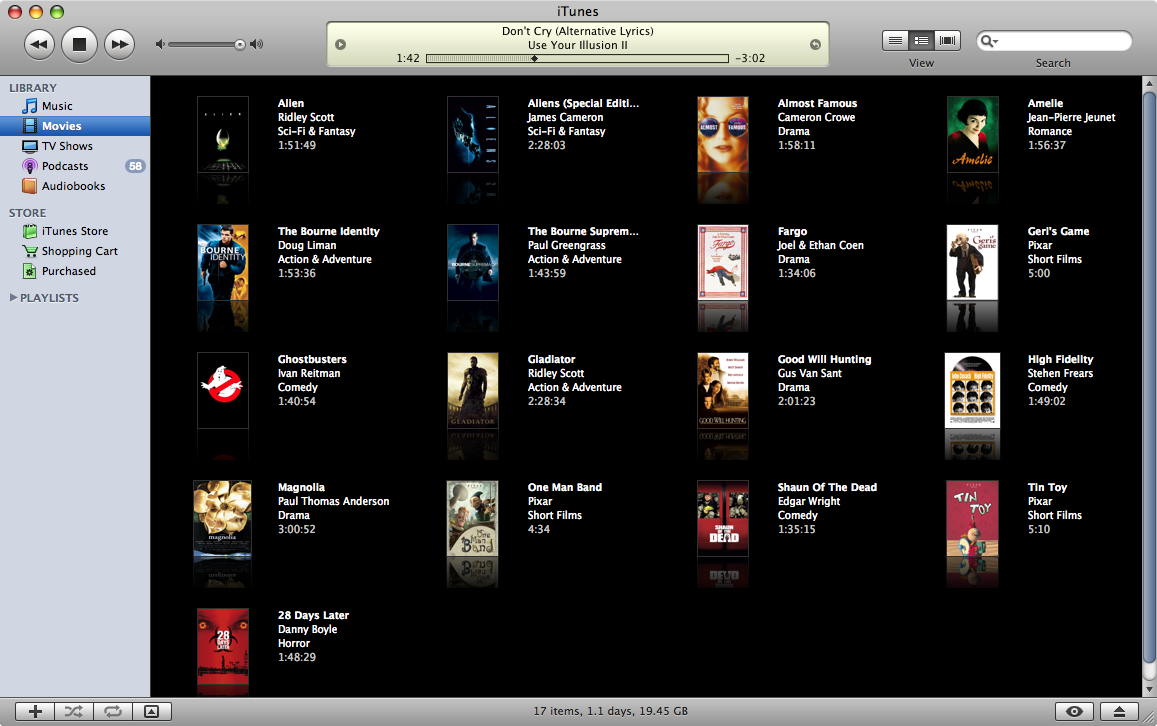The width and height of the screenshot is (1157, 726).
Task: Click the add playlist plus button
Action: [x=35, y=711]
